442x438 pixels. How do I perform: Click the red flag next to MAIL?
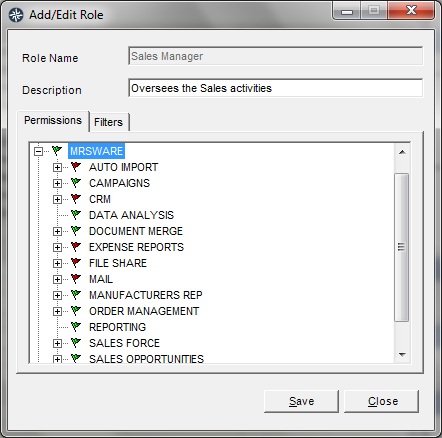pos(76,279)
